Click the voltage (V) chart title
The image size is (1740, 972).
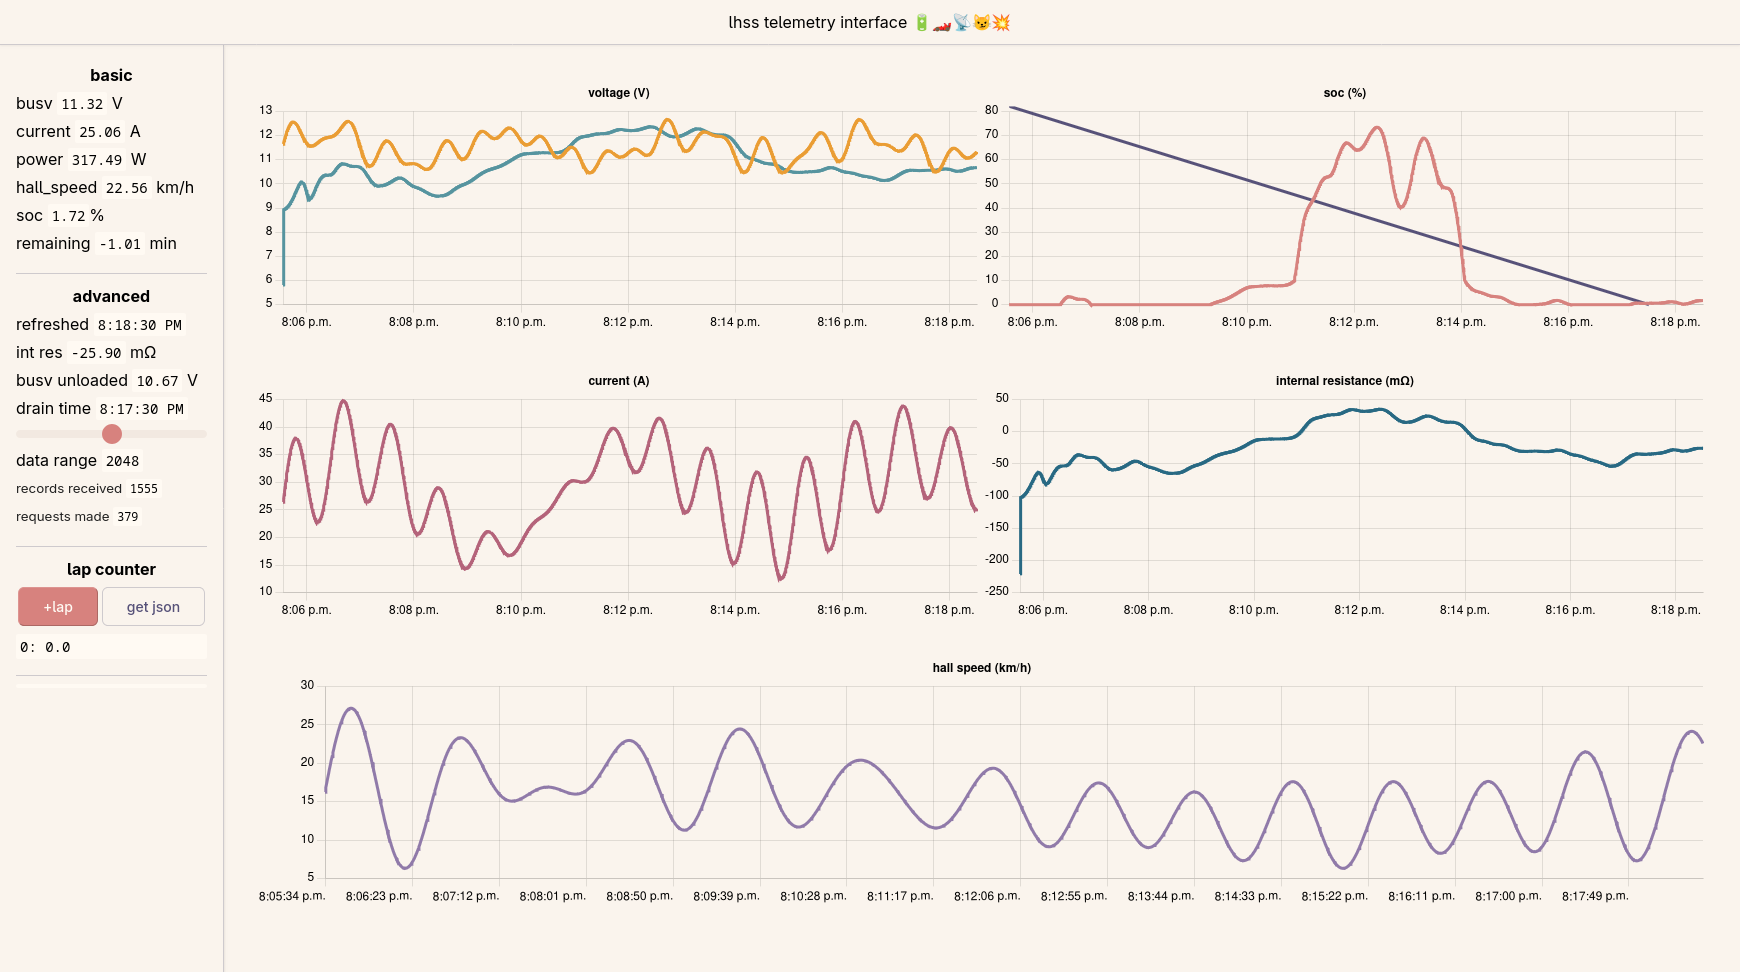[x=619, y=93]
